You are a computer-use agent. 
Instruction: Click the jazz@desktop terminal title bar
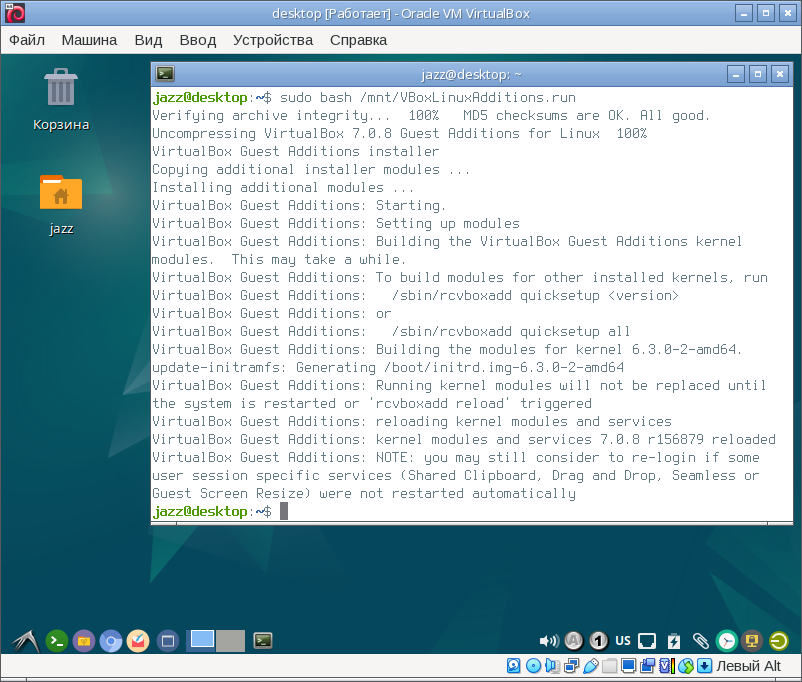click(471, 75)
